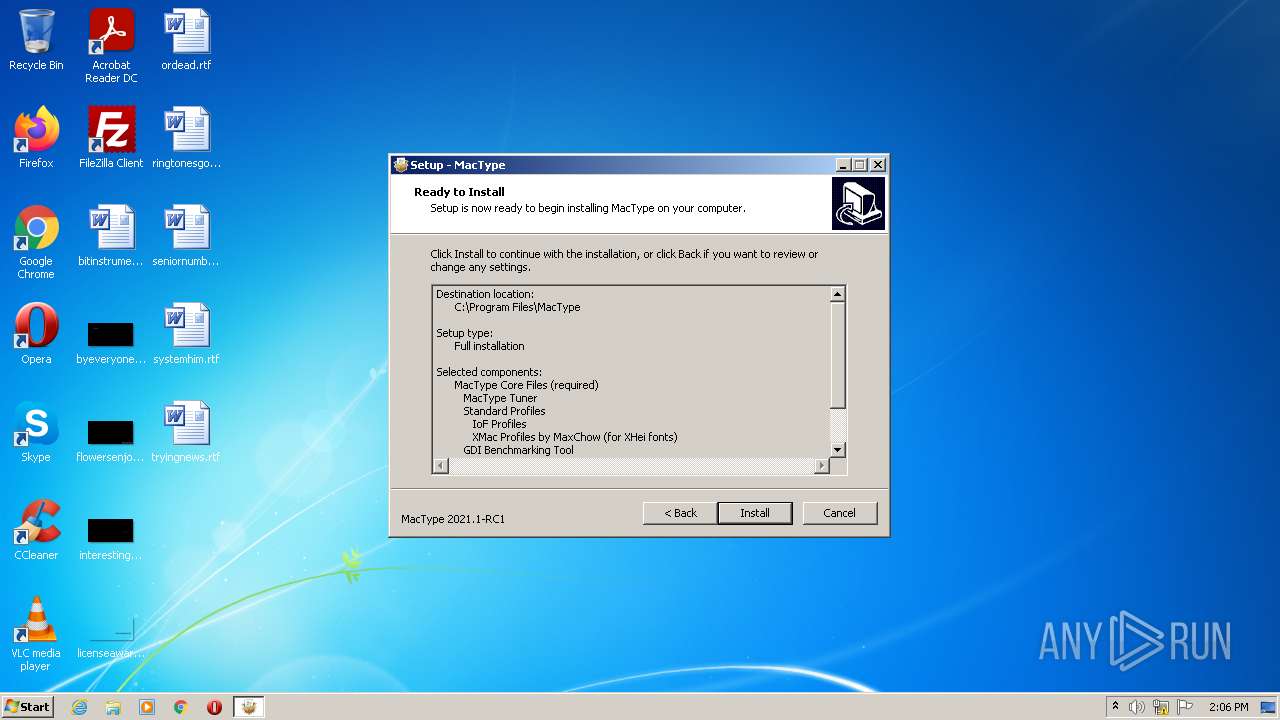Click the MacType Setup taskbar button
Viewport: 1280px width, 720px height.
point(248,707)
